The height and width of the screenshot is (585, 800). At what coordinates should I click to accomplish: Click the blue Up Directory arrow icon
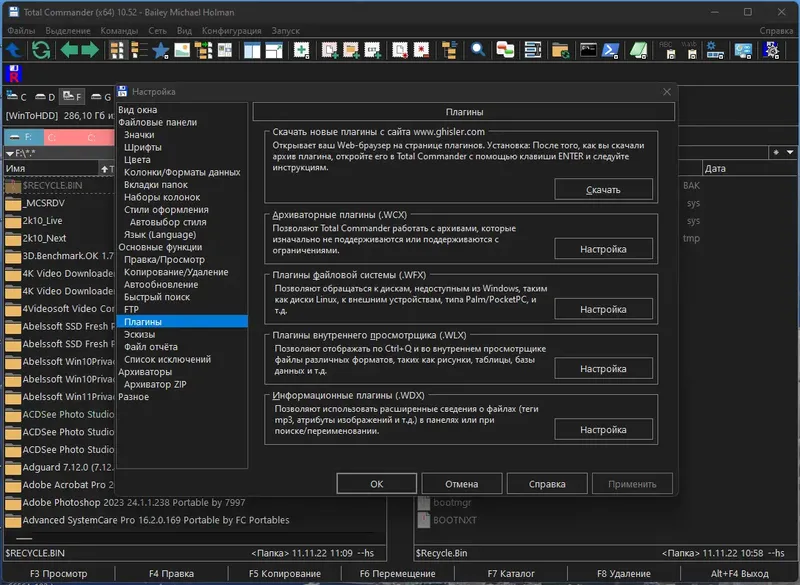click(14, 50)
